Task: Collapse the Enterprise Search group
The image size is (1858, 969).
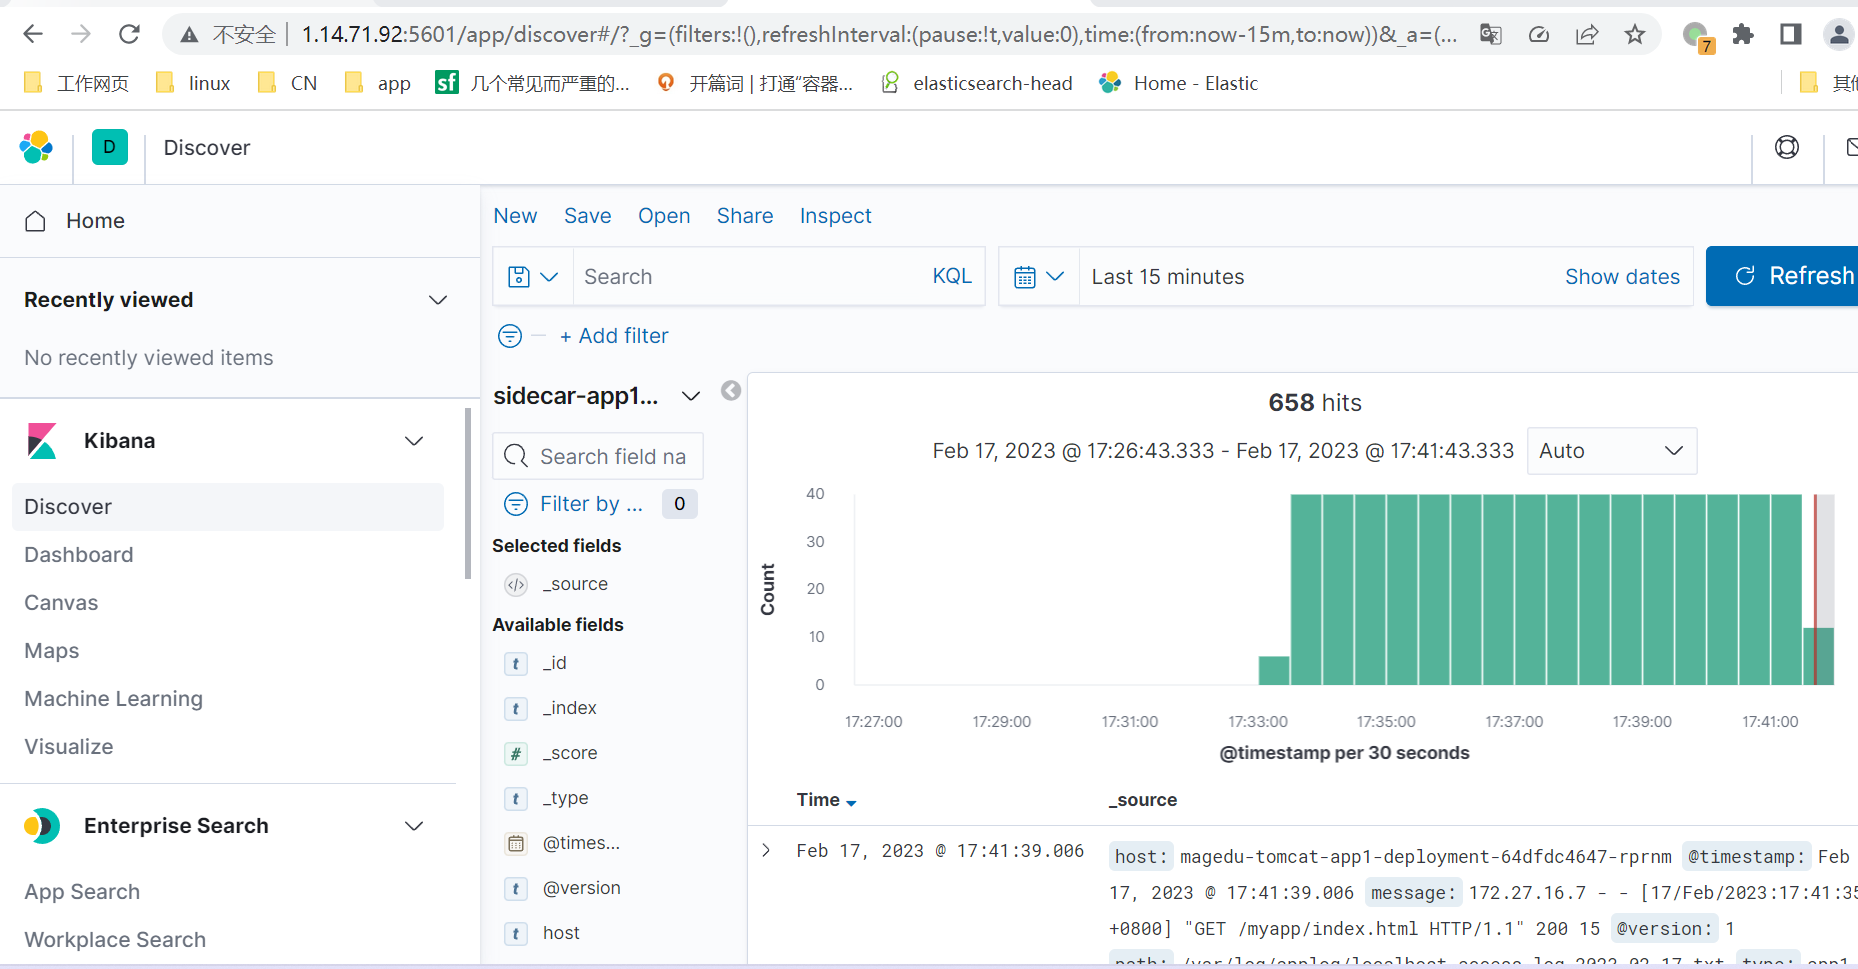Action: [414, 826]
